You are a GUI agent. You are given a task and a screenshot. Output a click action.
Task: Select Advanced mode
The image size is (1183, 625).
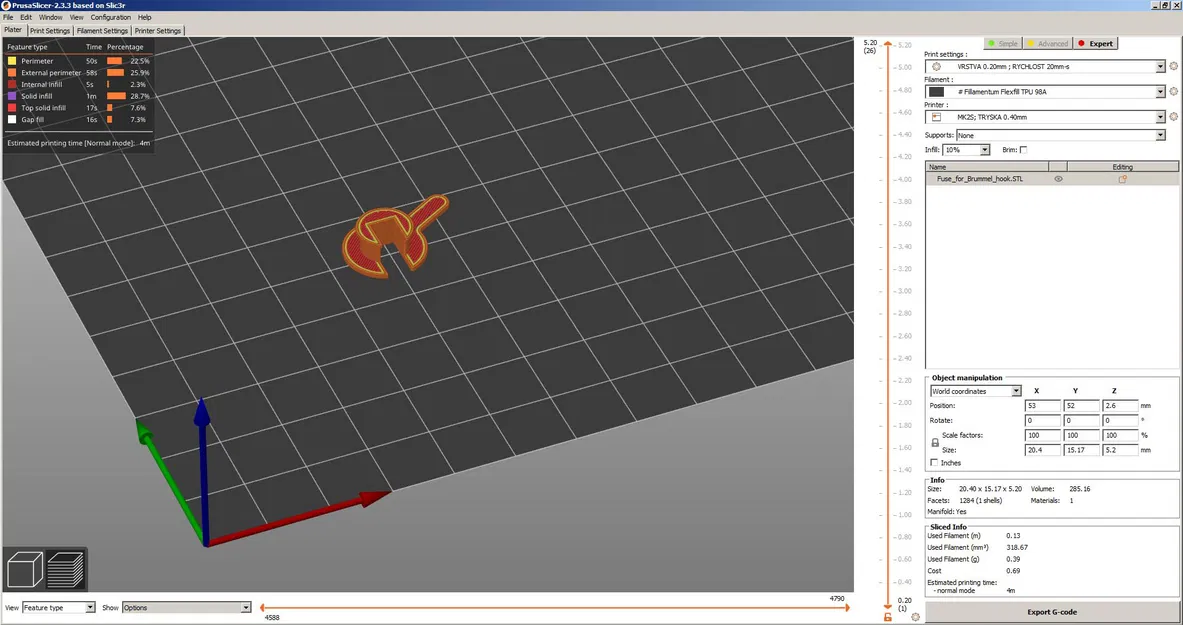(x=1047, y=44)
